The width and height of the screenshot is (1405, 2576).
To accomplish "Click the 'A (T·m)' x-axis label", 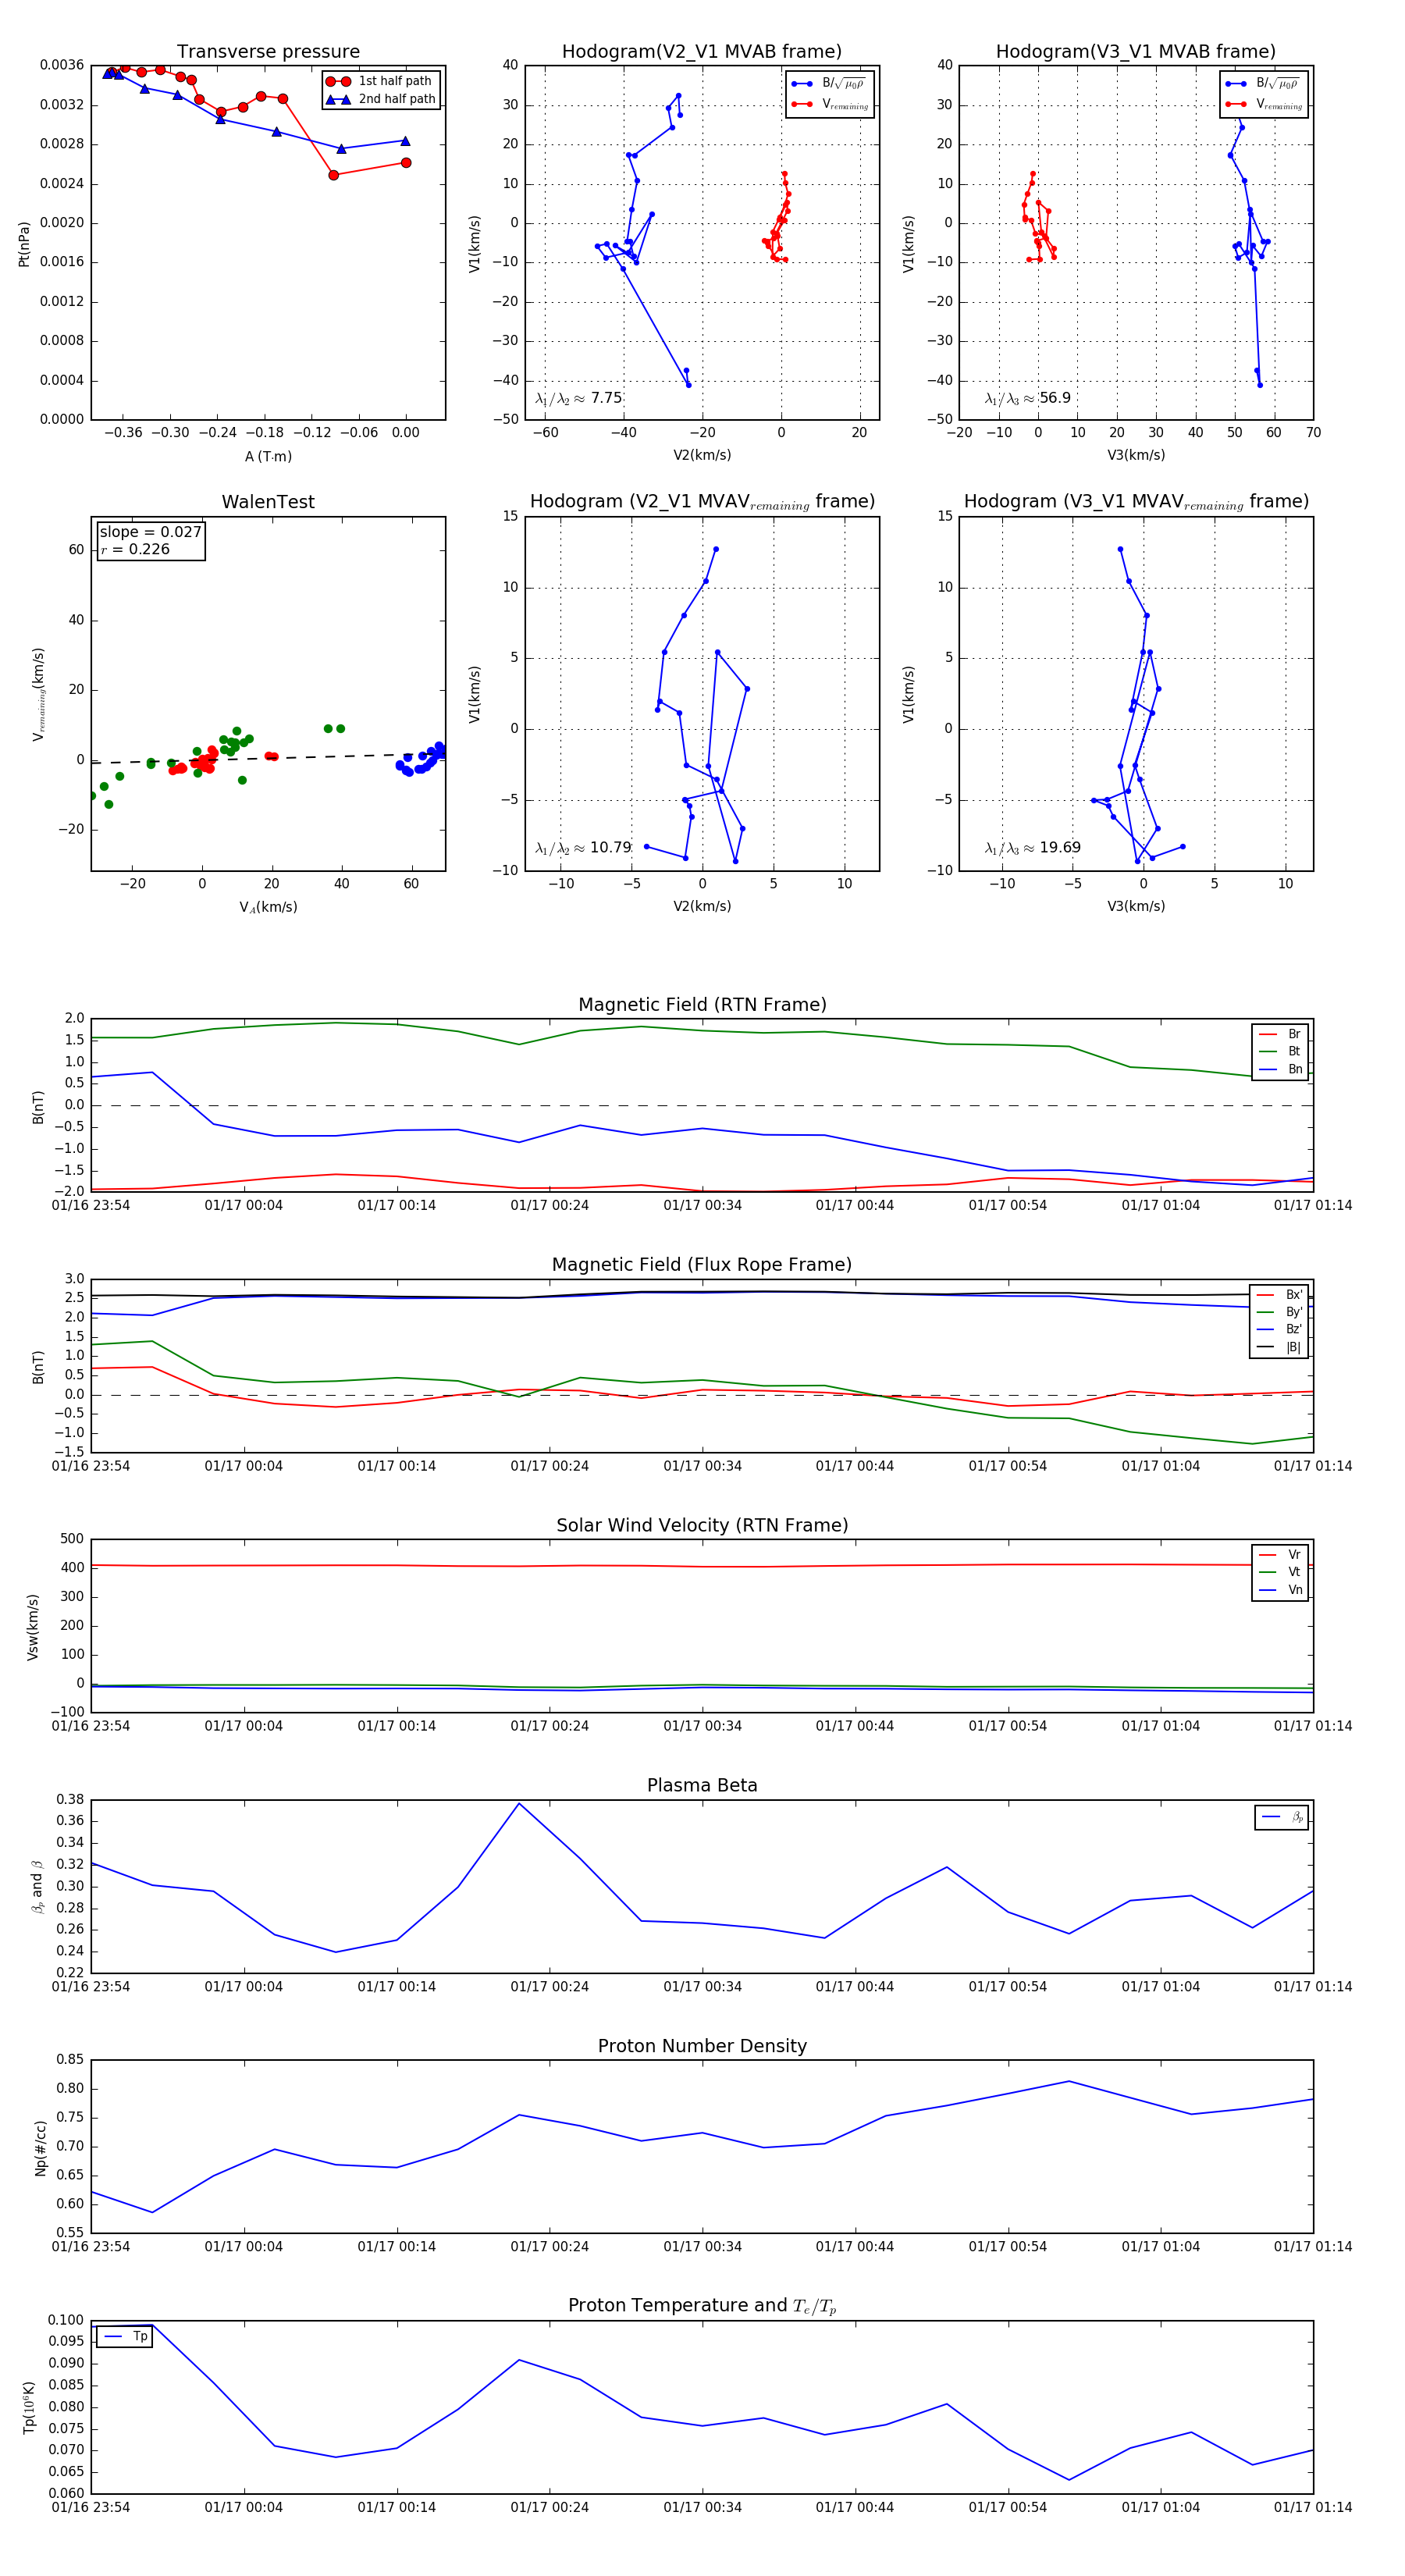I will tap(268, 456).
